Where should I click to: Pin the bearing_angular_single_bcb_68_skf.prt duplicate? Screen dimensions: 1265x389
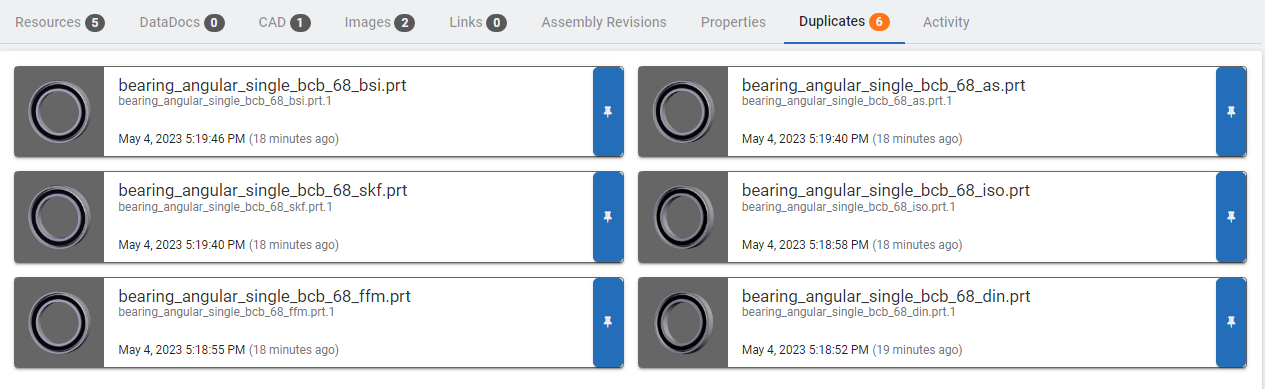coord(608,217)
